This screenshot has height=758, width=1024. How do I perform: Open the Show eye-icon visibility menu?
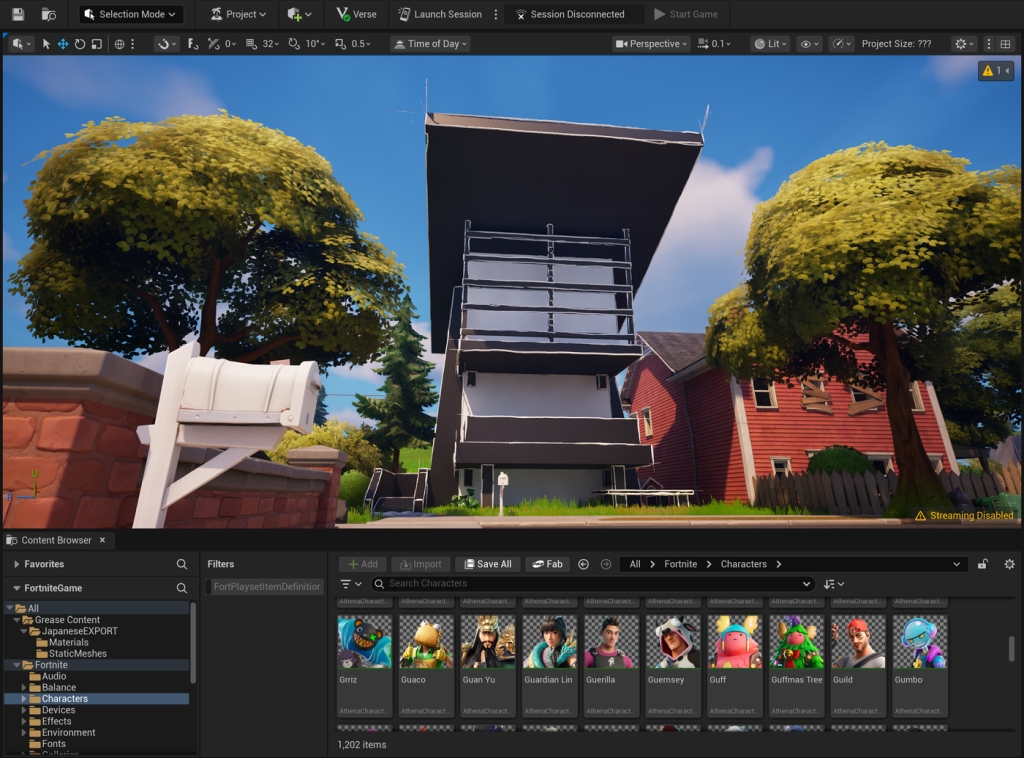pos(809,44)
